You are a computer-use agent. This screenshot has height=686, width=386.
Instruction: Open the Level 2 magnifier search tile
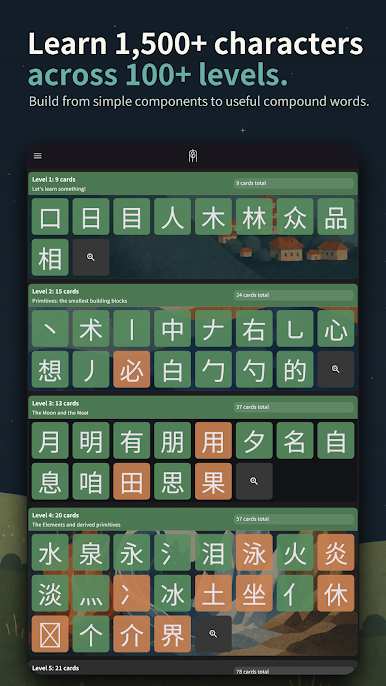coord(336,369)
